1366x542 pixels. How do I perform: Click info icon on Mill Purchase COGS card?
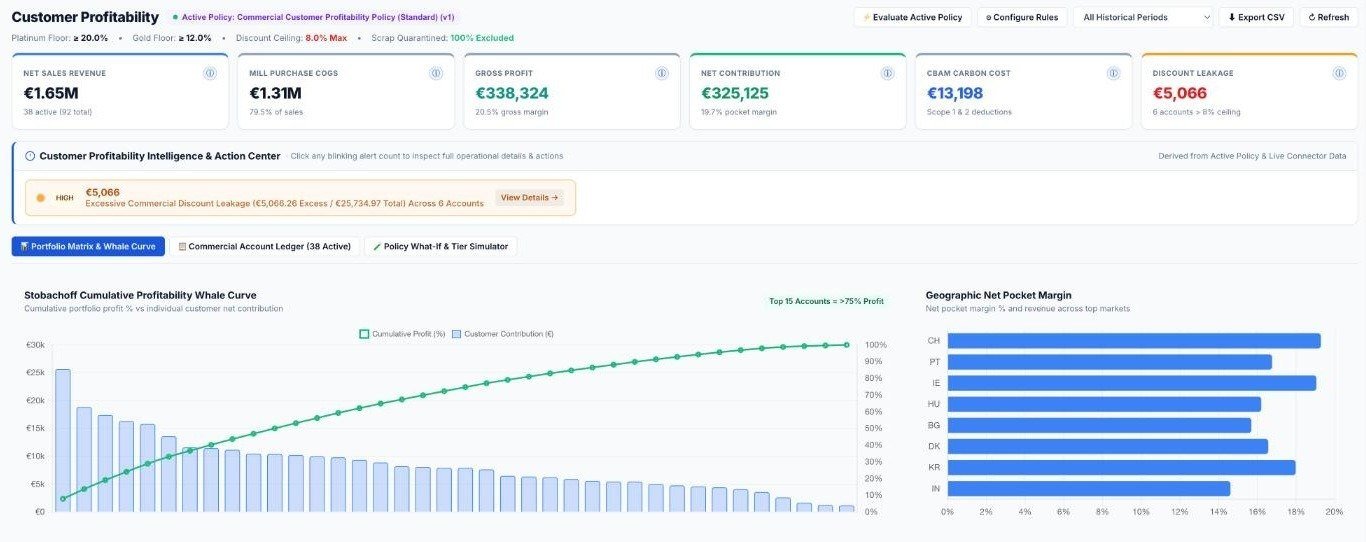[x=436, y=73]
